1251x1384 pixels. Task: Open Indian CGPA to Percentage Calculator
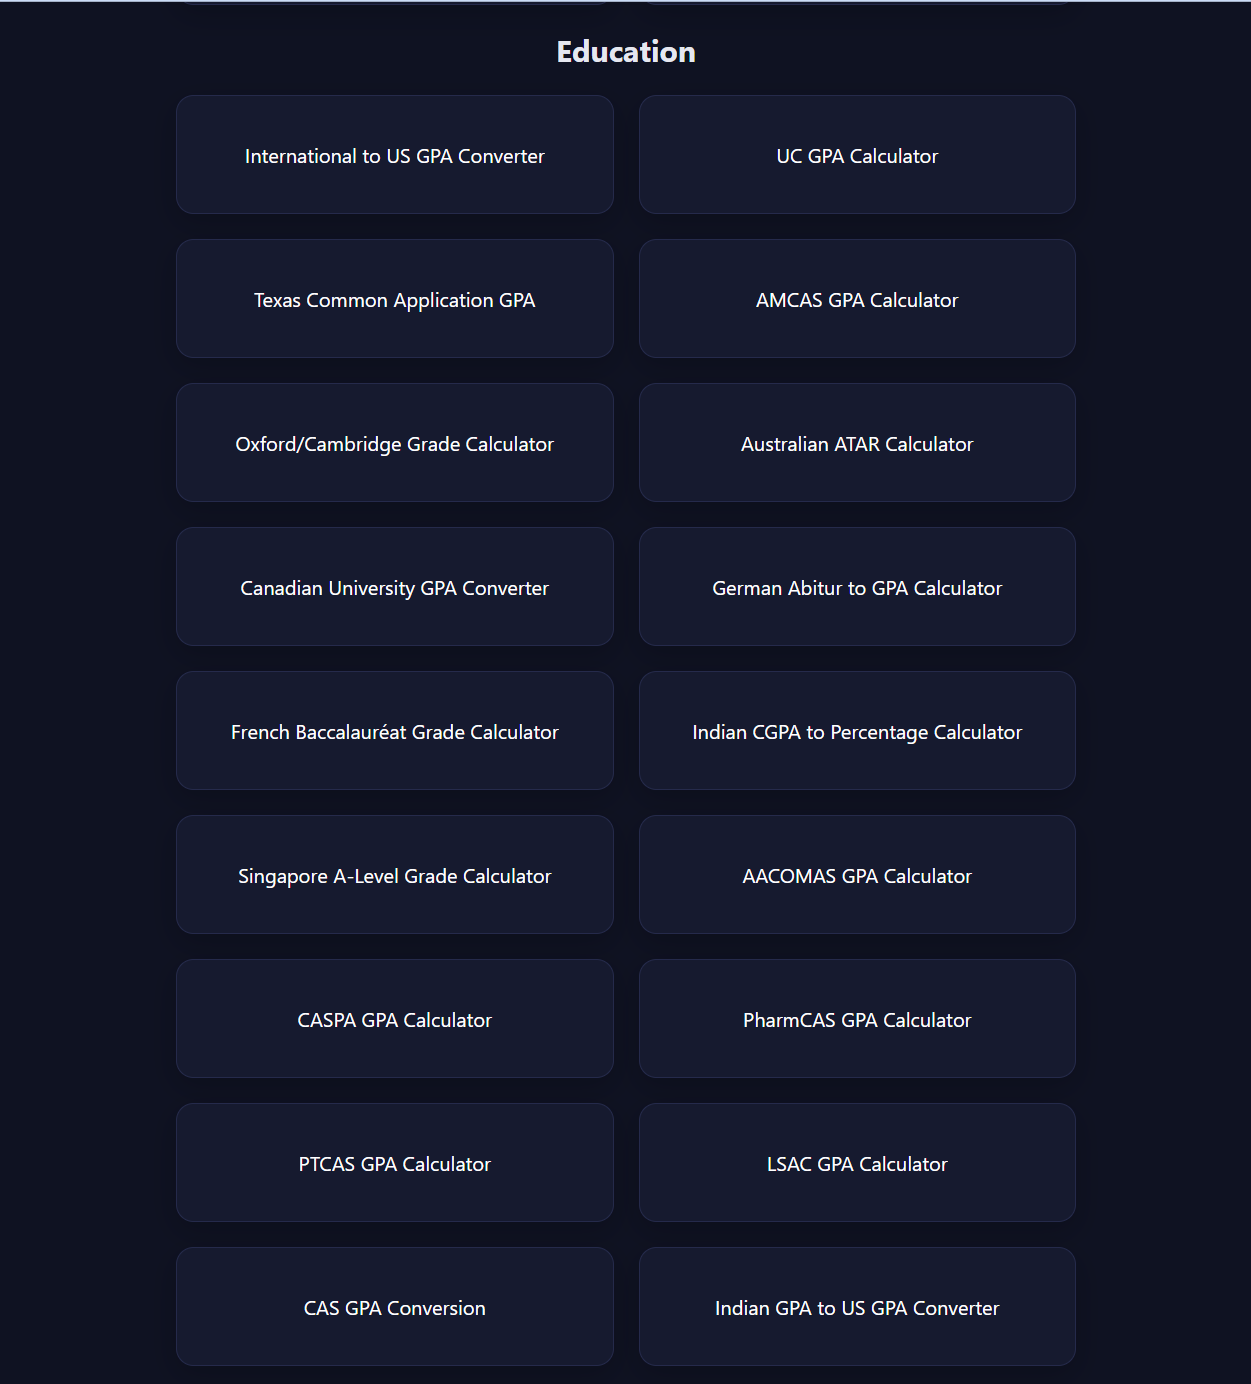click(x=857, y=732)
